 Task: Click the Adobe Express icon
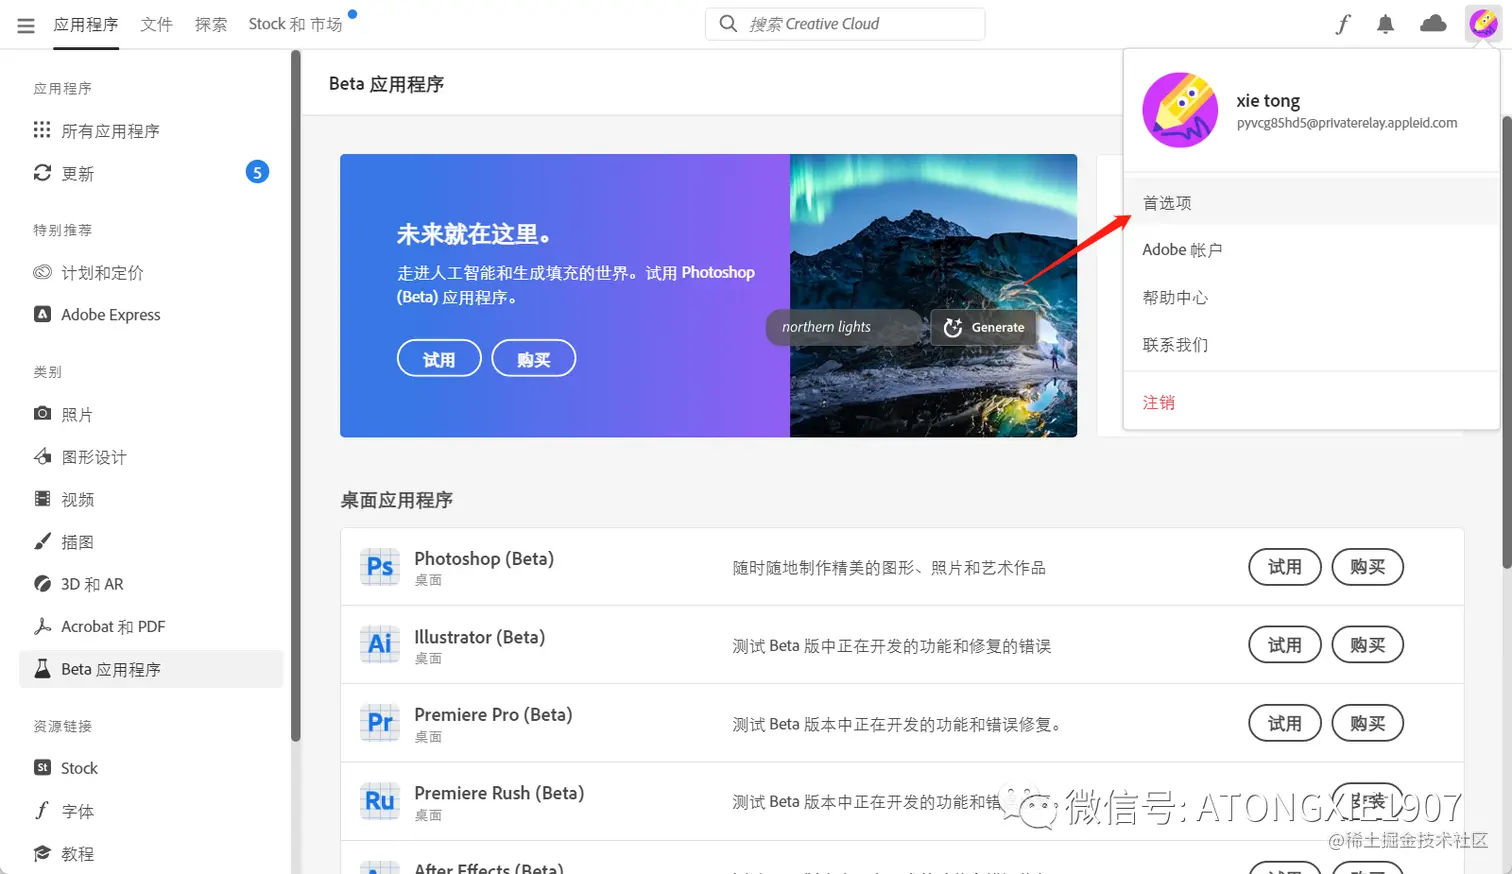[42, 314]
